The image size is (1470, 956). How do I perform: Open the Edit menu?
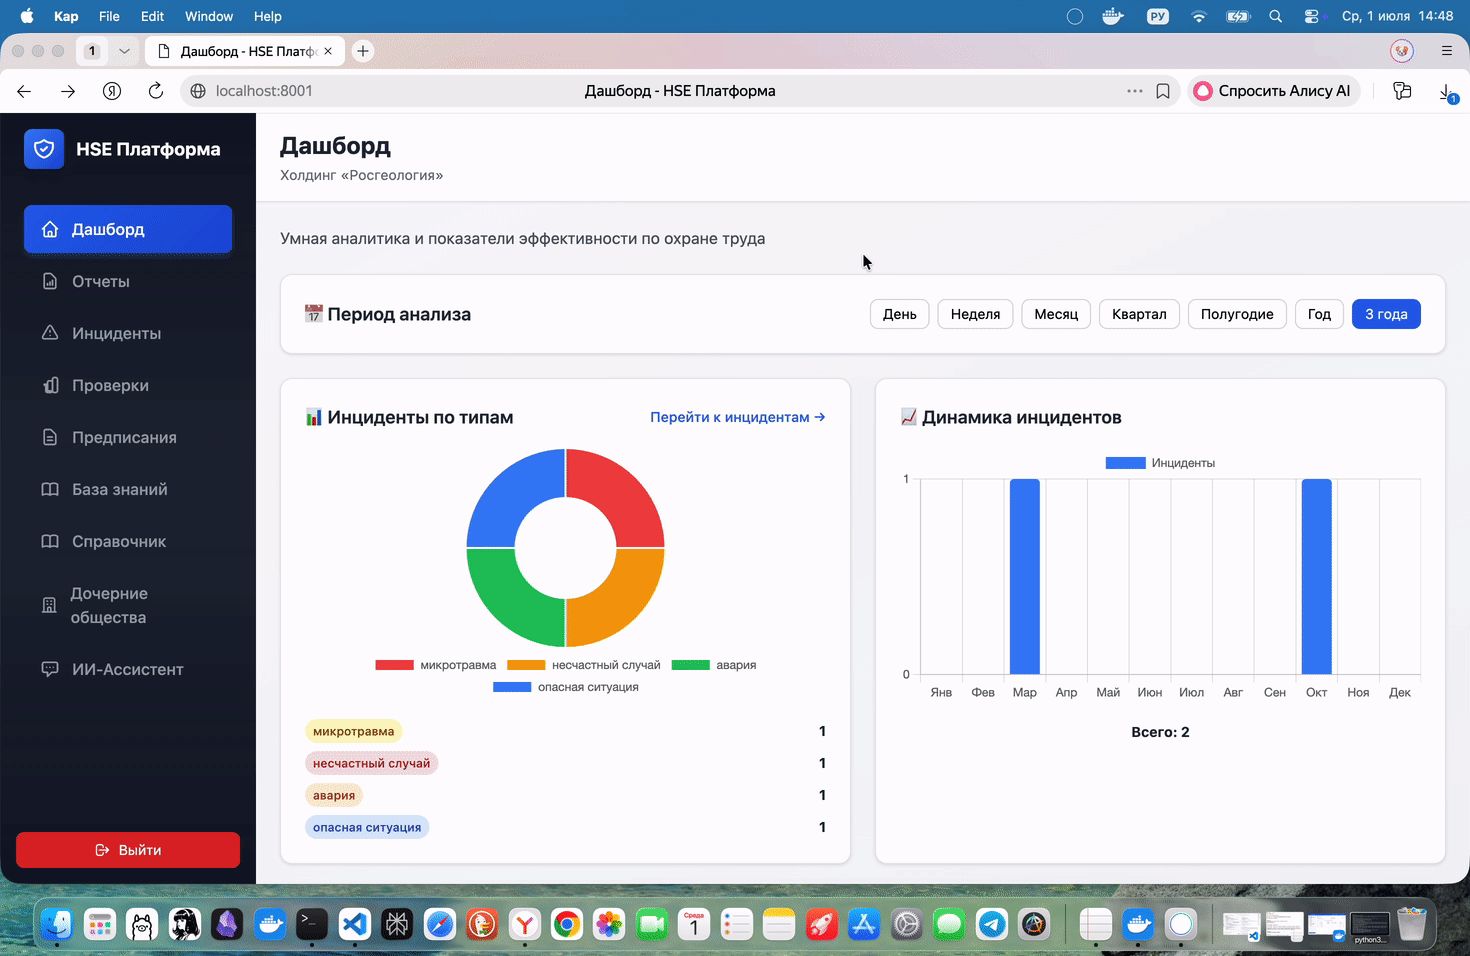[x=152, y=16]
